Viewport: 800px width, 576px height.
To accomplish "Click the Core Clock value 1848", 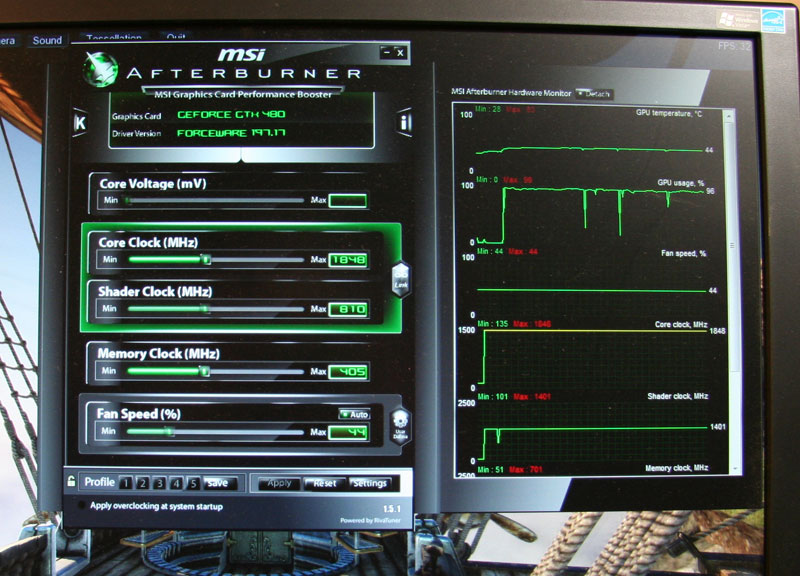I will point(348,260).
